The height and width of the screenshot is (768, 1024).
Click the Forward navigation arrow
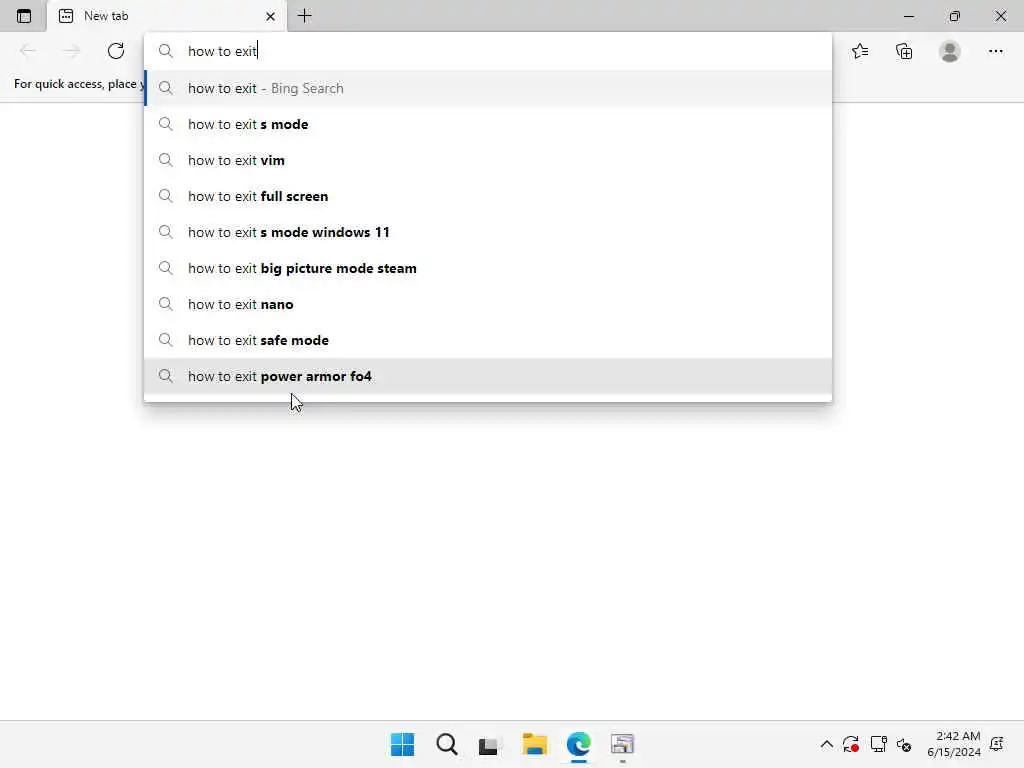point(72,51)
